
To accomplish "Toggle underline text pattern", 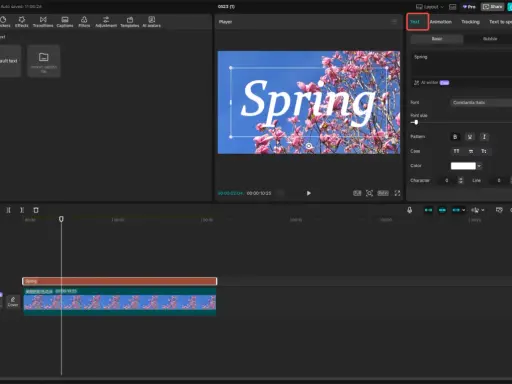I will [x=470, y=137].
